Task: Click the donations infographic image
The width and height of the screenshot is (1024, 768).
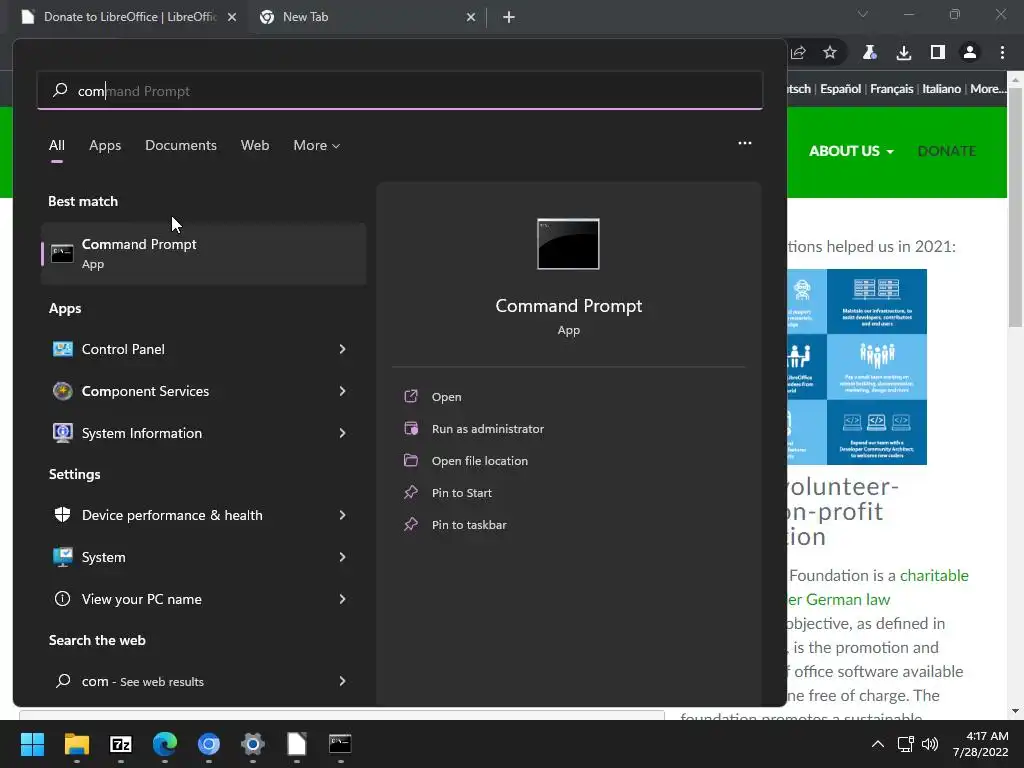Action: point(857,367)
